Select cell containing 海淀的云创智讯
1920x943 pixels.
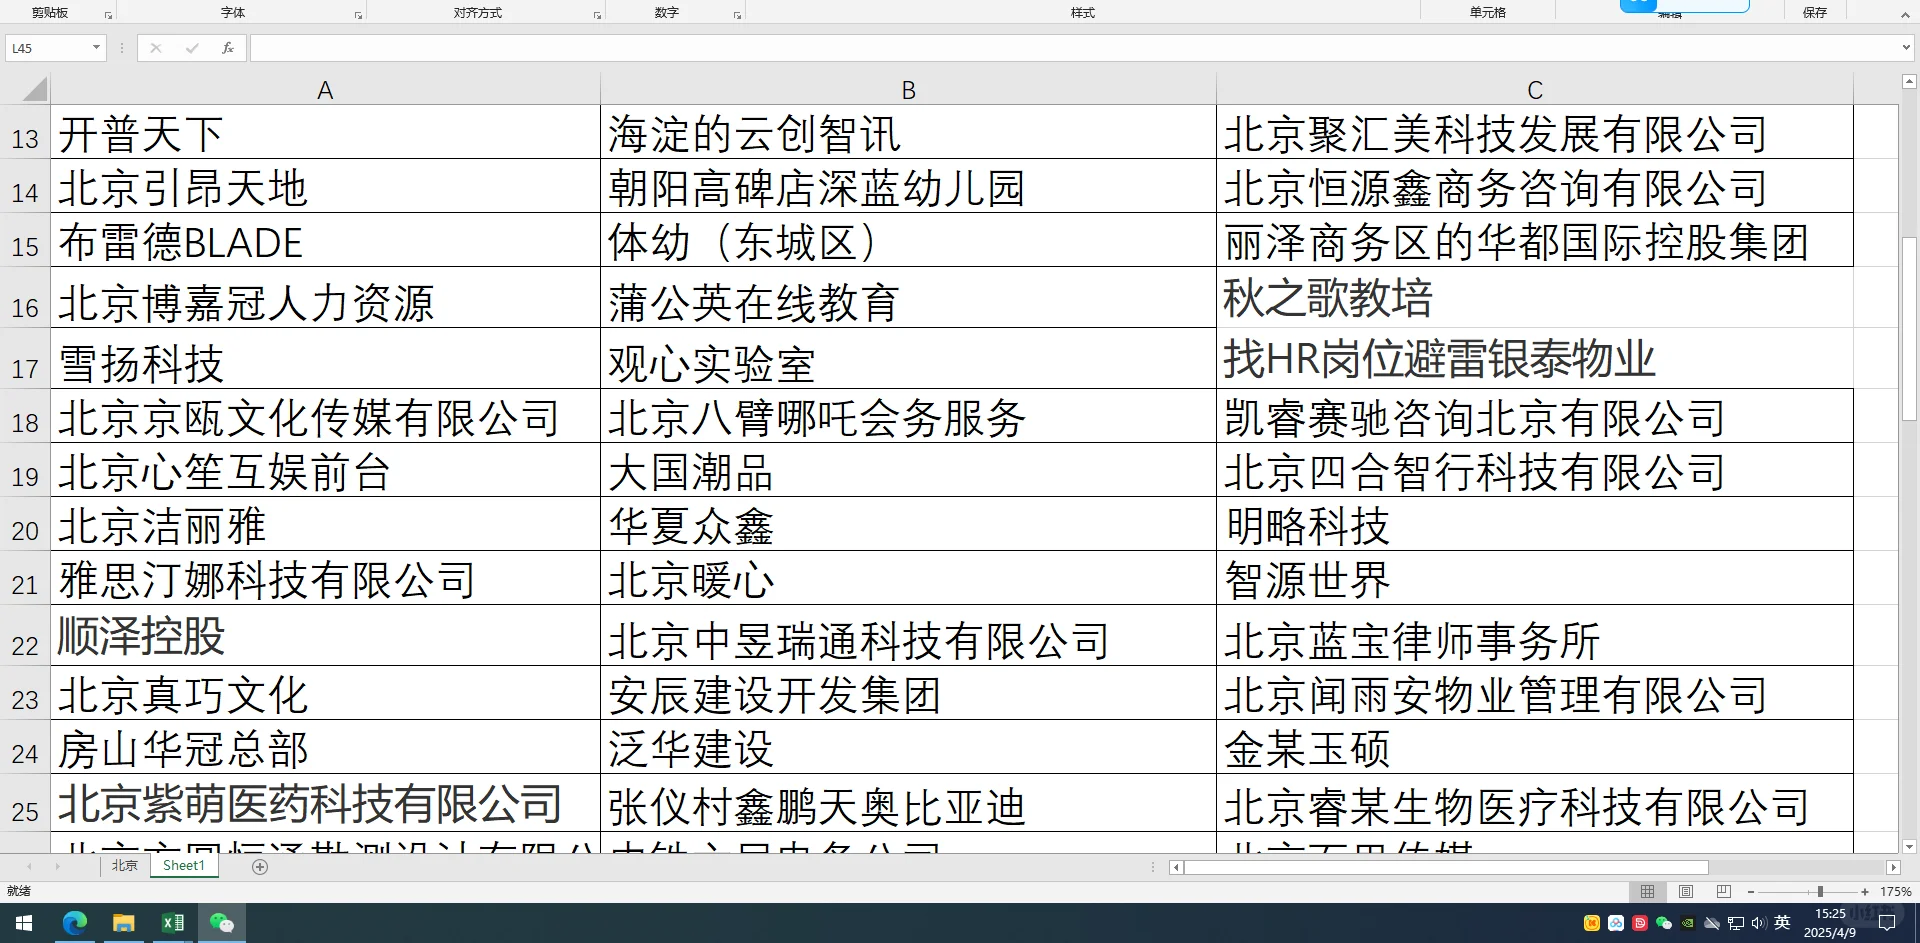coord(908,134)
